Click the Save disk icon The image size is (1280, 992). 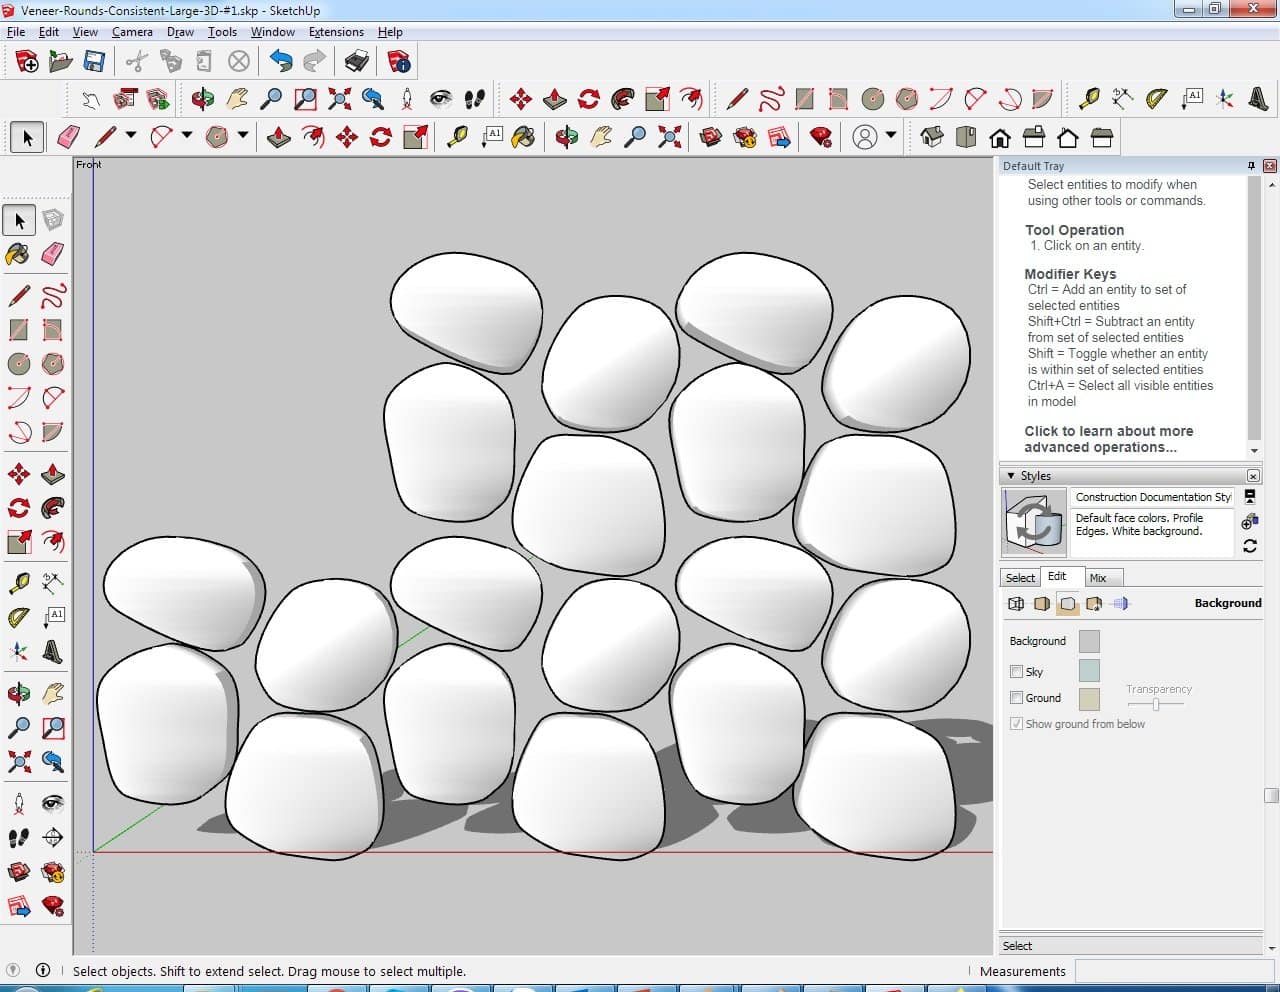coord(94,62)
